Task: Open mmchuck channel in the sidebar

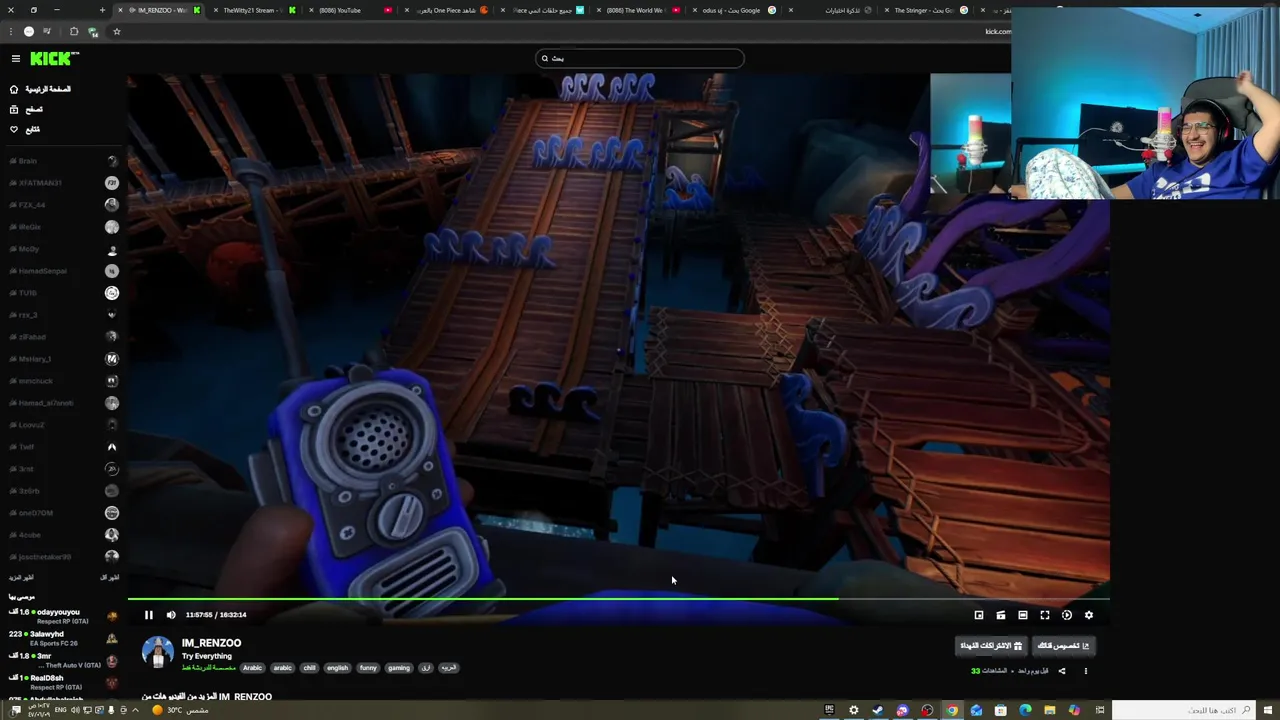Action: 63,381
